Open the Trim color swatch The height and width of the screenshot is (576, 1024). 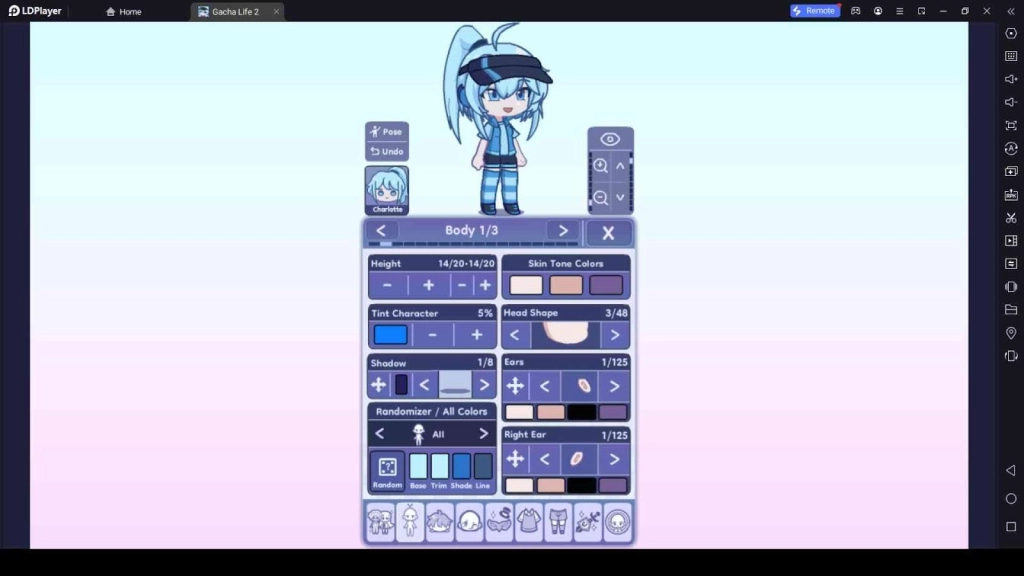pyautogui.click(x=440, y=467)
